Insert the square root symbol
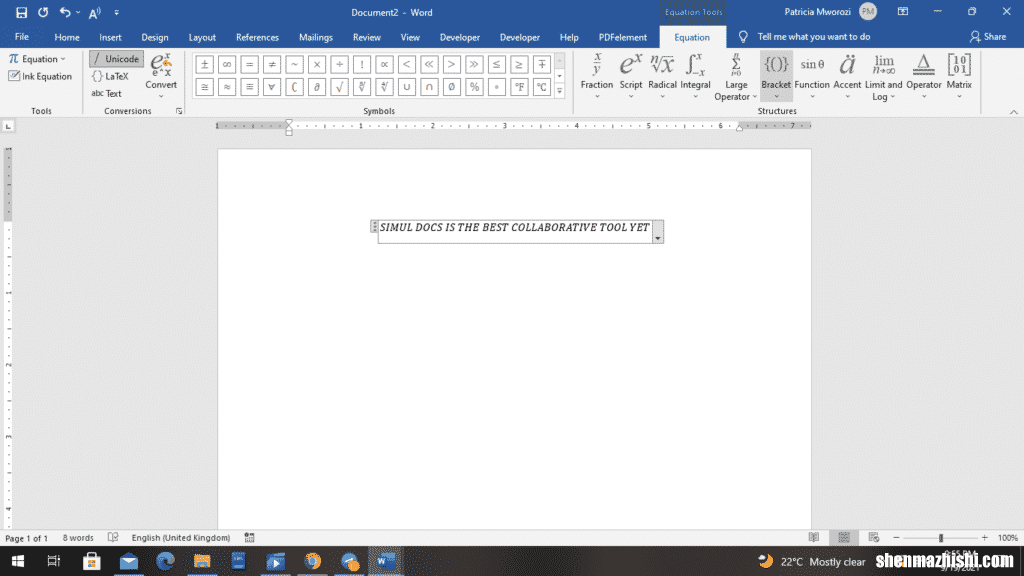The height and width of the screenshot is (576, 1024). [340, 87]
